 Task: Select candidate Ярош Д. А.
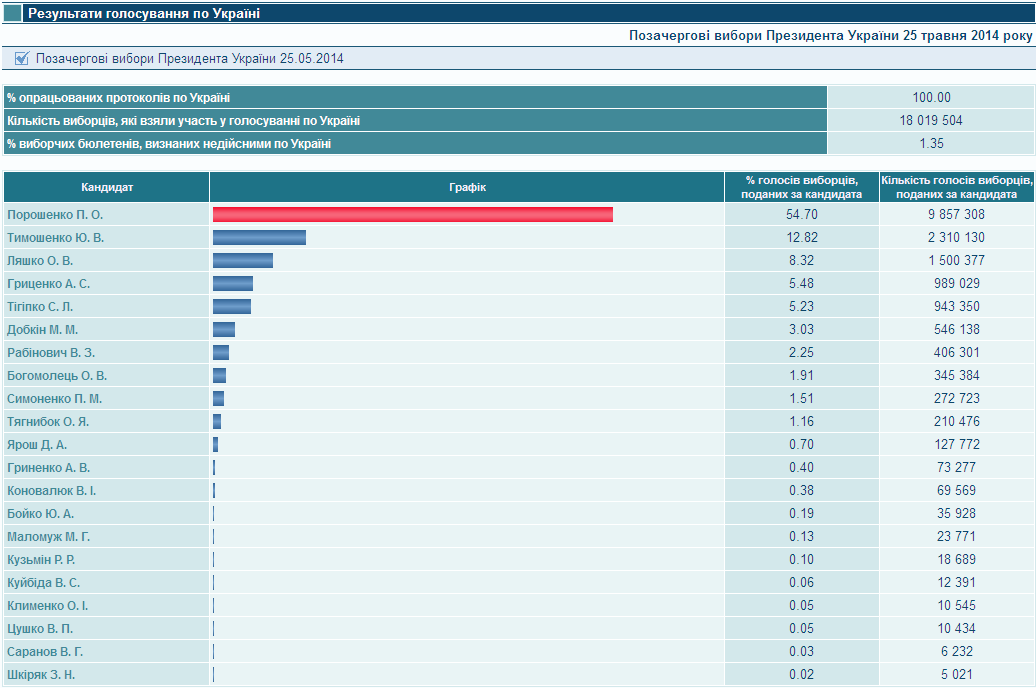coord(37,445)
